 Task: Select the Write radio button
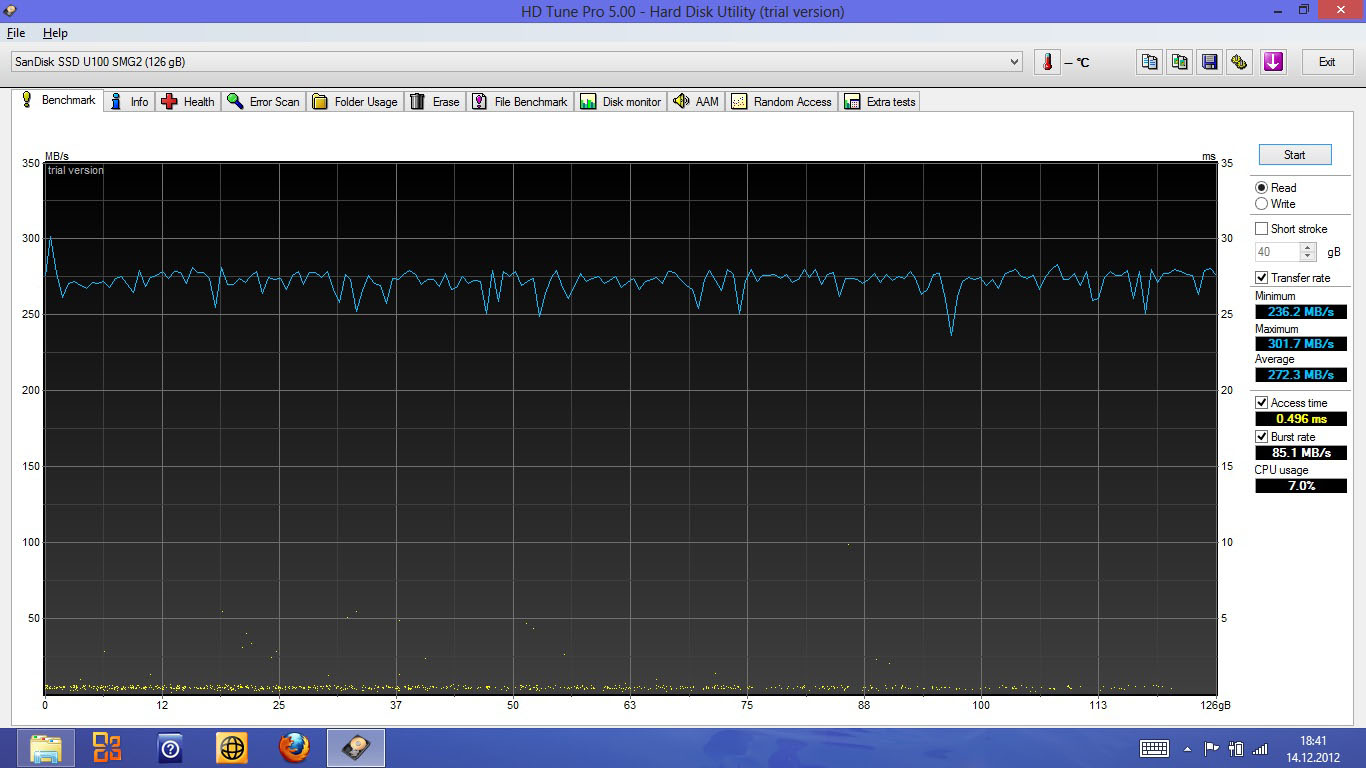click(x=1261, y=204)
